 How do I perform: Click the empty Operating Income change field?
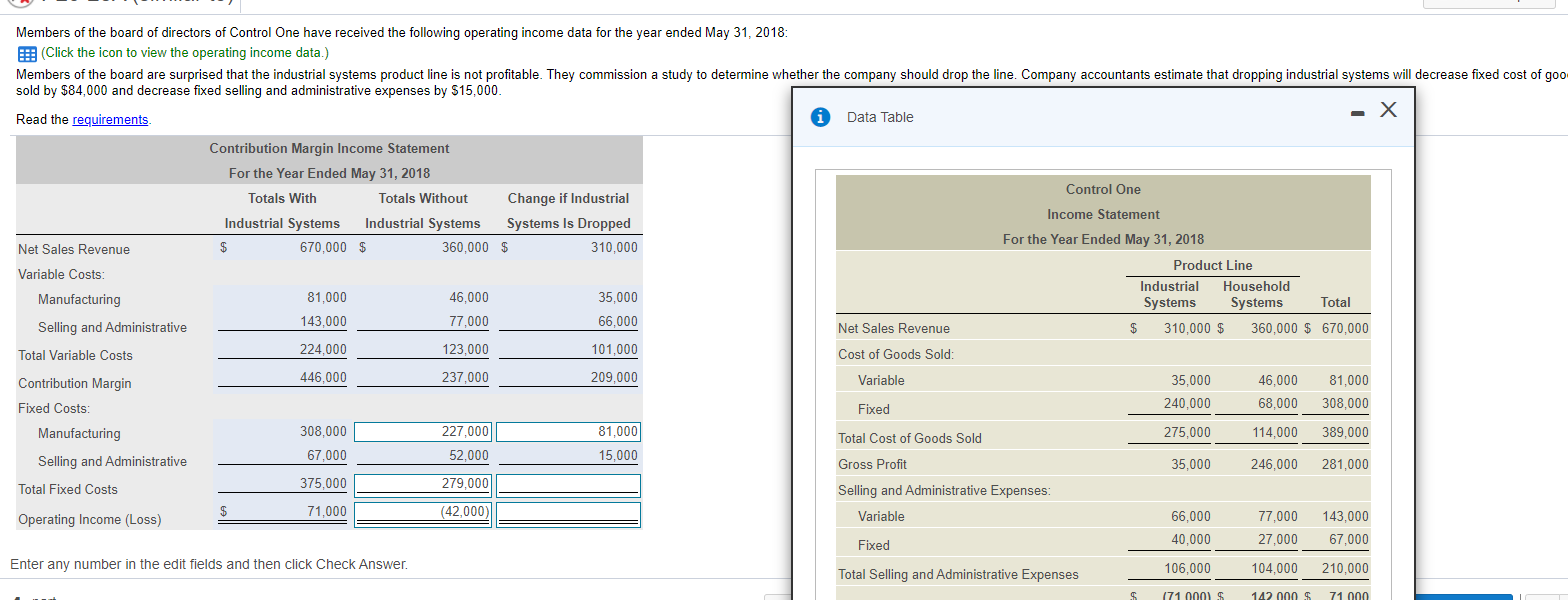pyautogui.click(x=568, y=513)
